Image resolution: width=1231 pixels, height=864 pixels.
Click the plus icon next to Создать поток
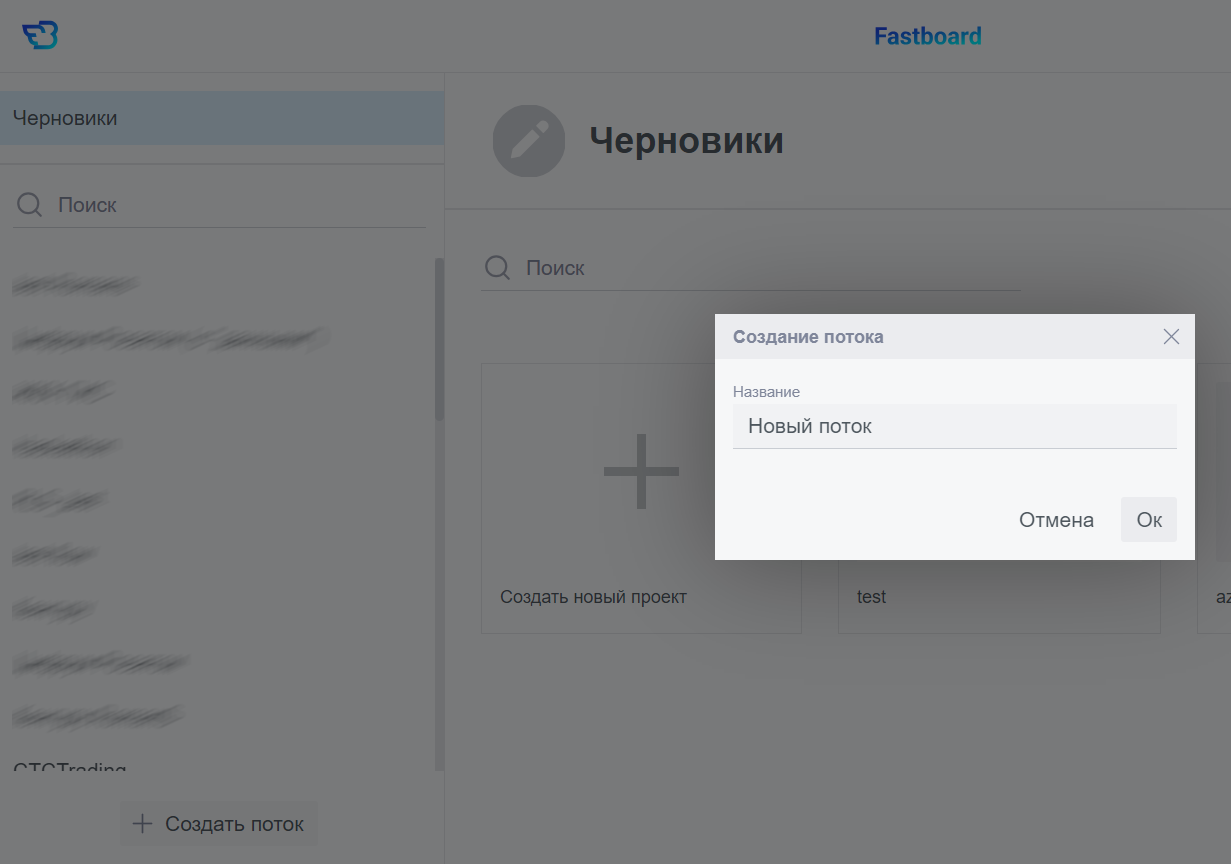143,824
